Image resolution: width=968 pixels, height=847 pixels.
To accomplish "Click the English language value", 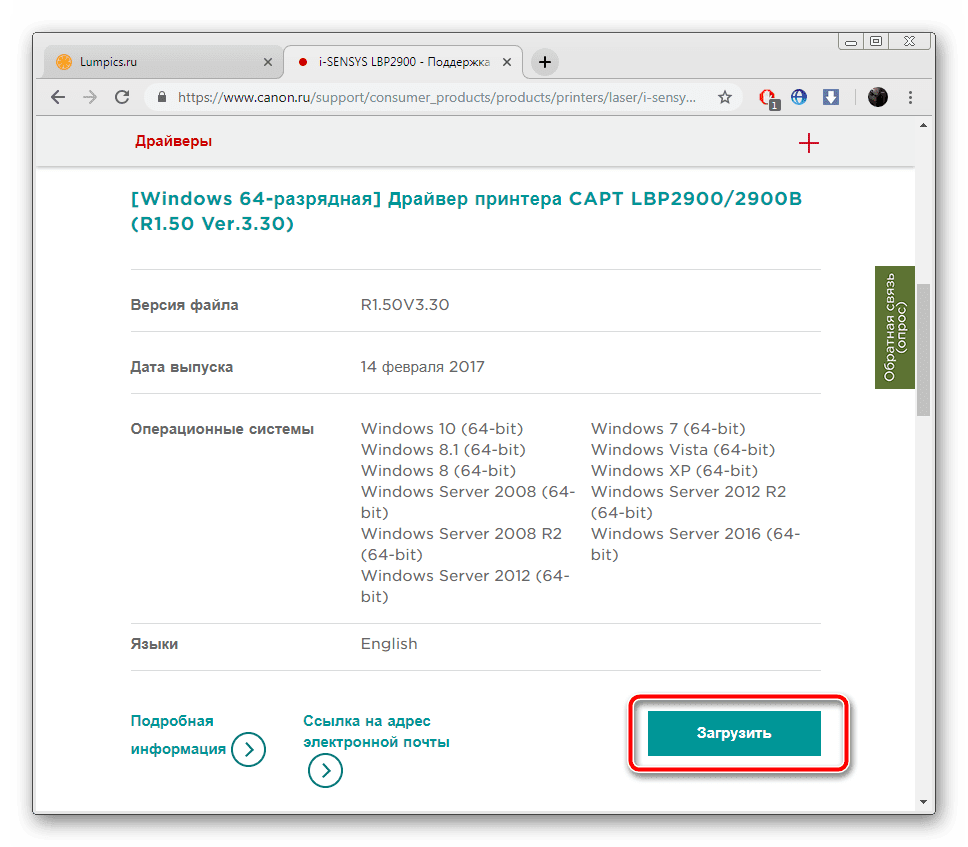I will coord(389,643).
